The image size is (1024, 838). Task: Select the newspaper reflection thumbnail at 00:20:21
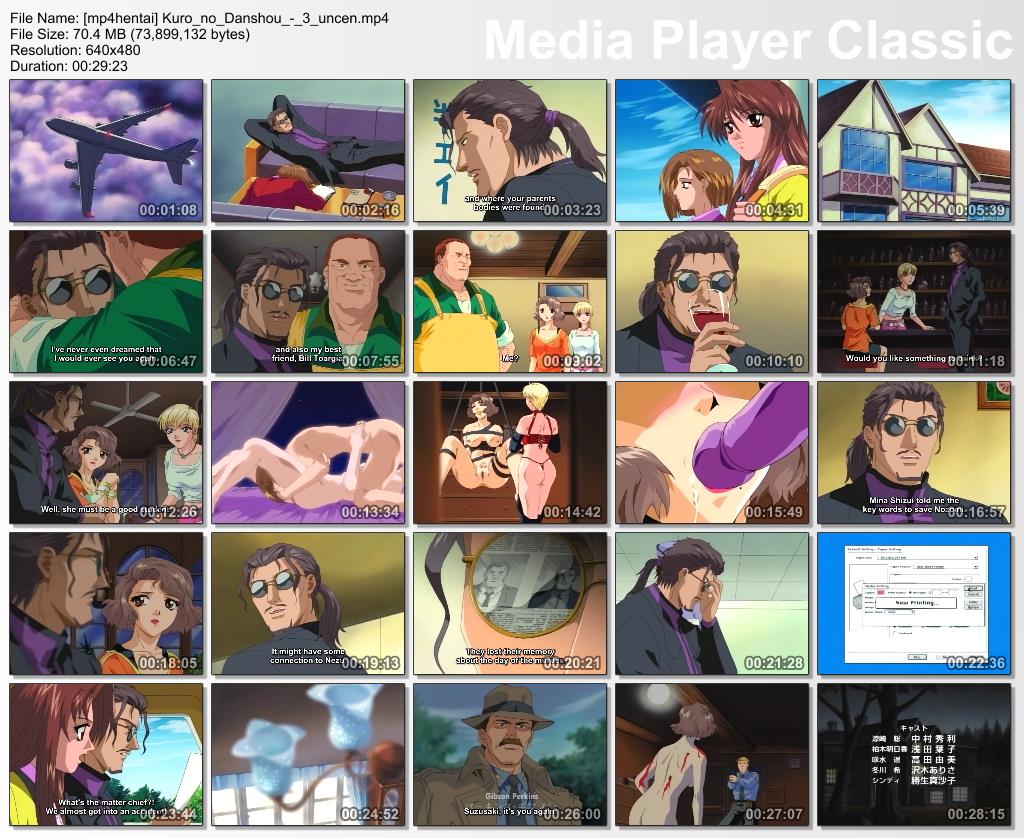point(509,604)
